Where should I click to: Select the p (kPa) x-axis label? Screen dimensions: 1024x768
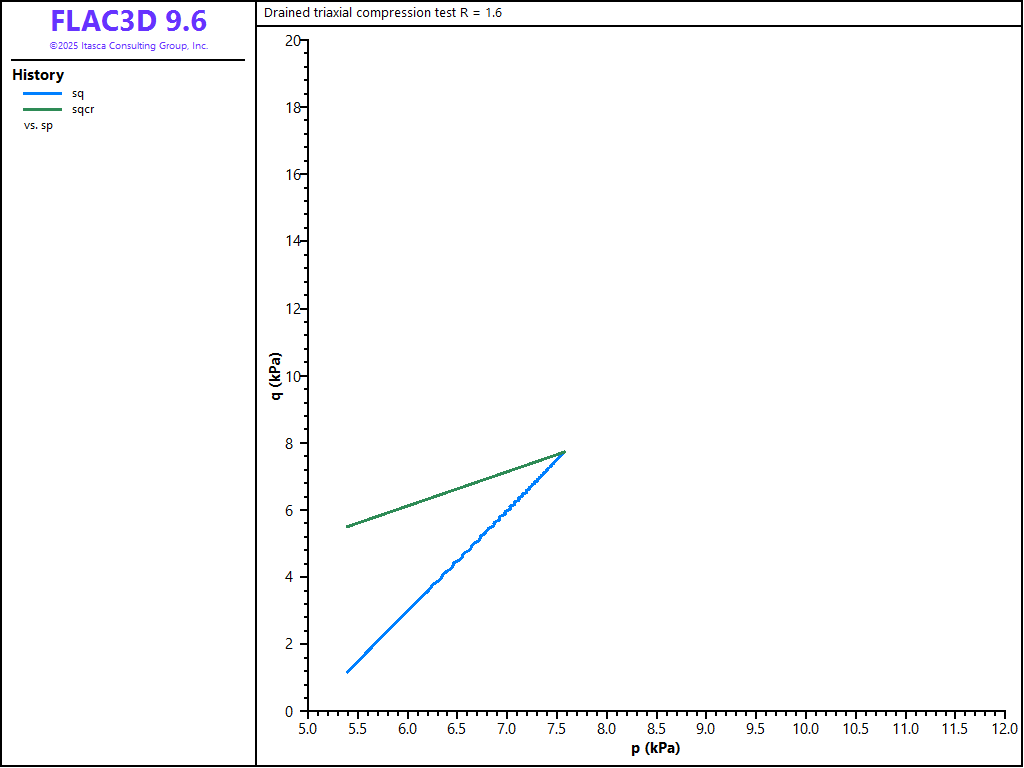[655, 748]
